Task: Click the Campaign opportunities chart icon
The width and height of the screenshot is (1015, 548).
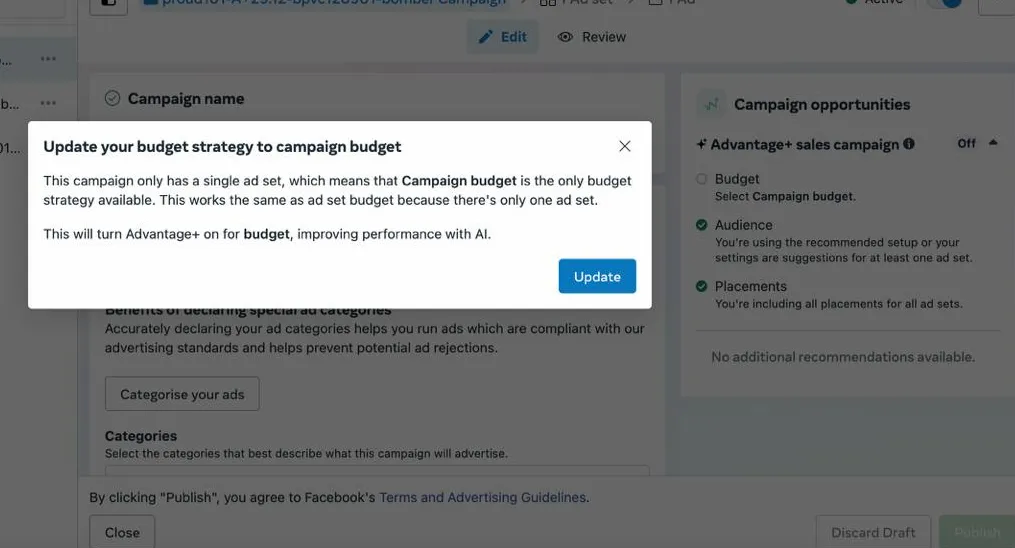Action: [711, 104]
